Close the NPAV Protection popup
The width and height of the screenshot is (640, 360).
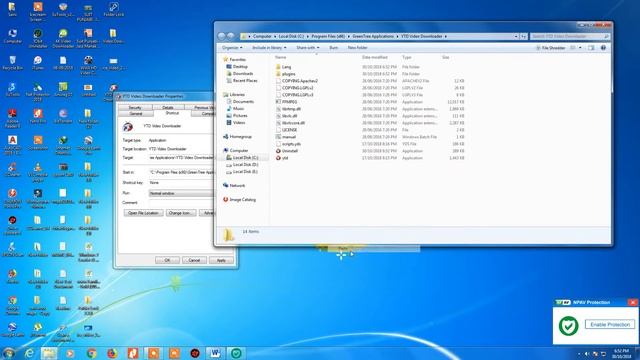tap(633, 302)
